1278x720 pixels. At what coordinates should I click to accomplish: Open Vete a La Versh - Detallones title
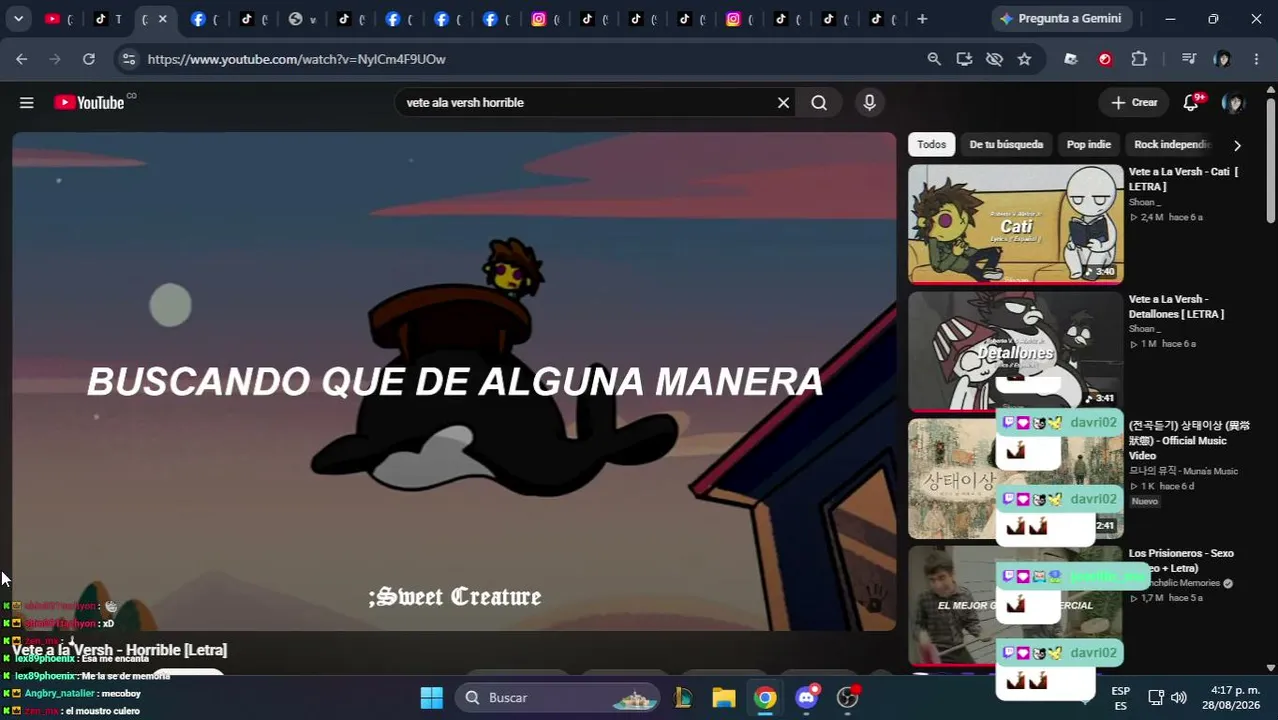click(x=1176, y=306)
